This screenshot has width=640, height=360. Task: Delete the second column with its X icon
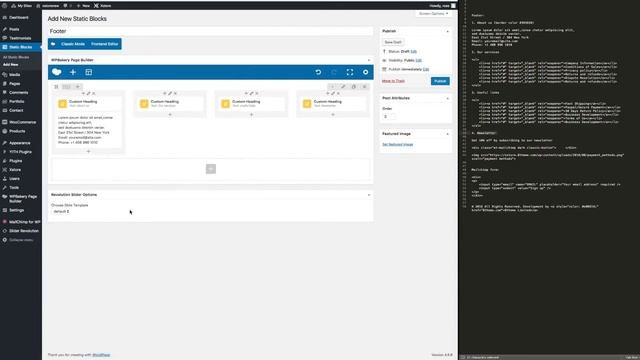click(x=175, y=93)
